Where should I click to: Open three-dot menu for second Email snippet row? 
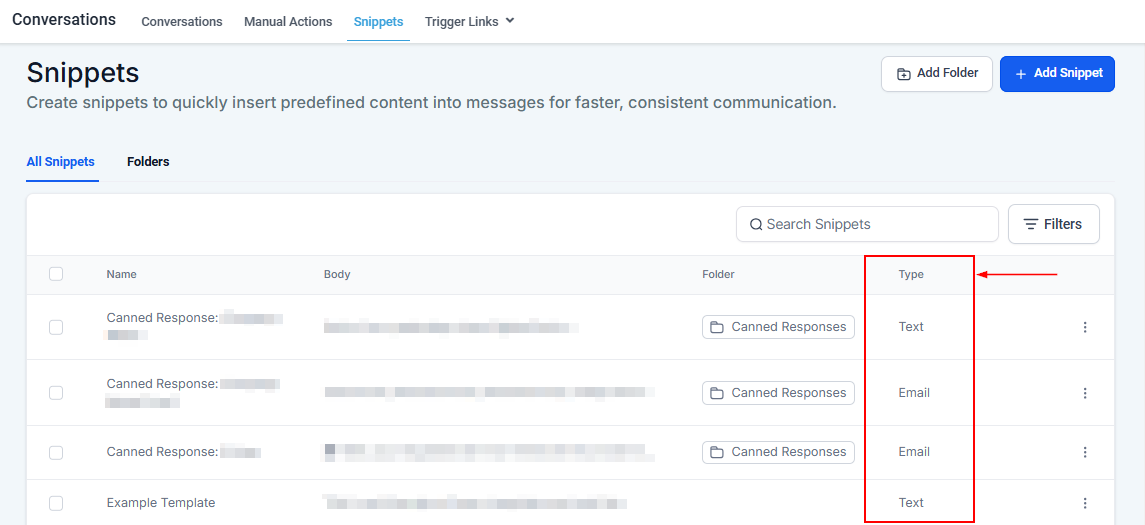(1085, 452)
